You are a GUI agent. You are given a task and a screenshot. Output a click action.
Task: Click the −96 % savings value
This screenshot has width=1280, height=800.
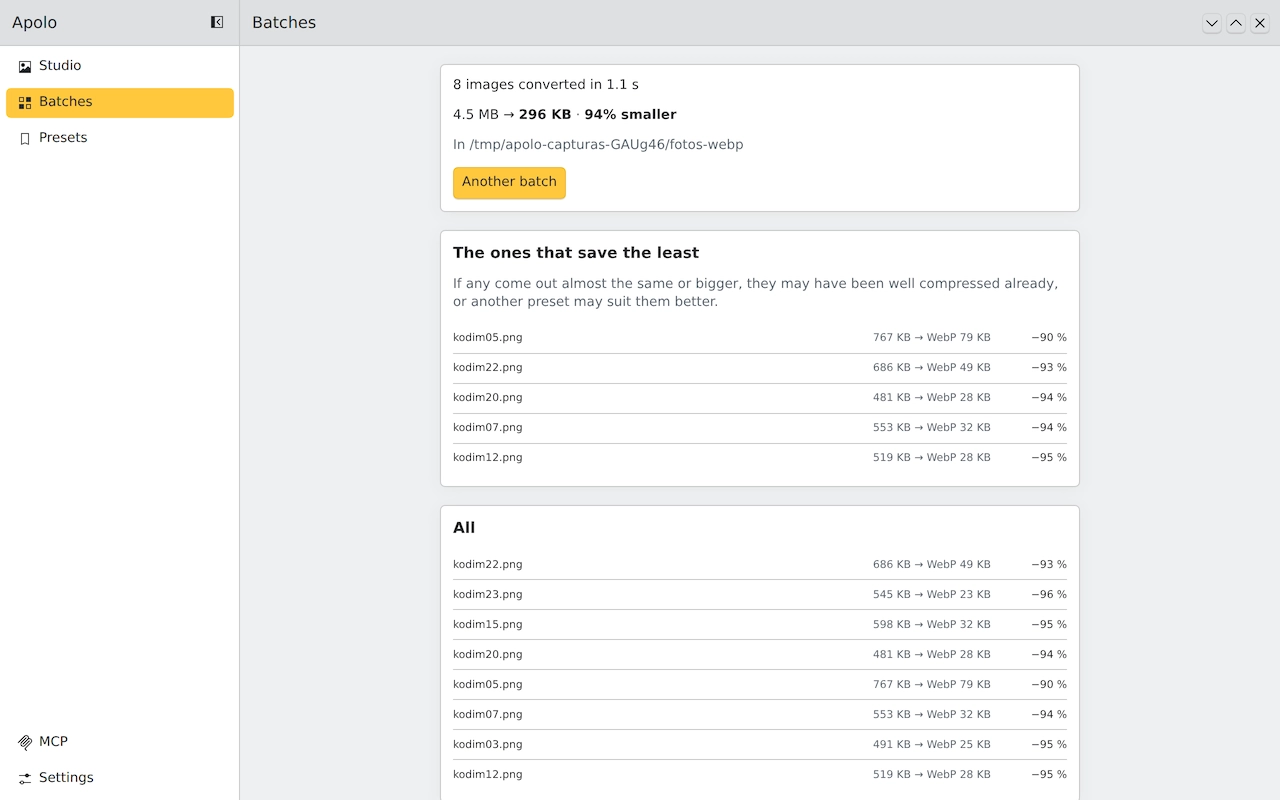[1049, 595]
